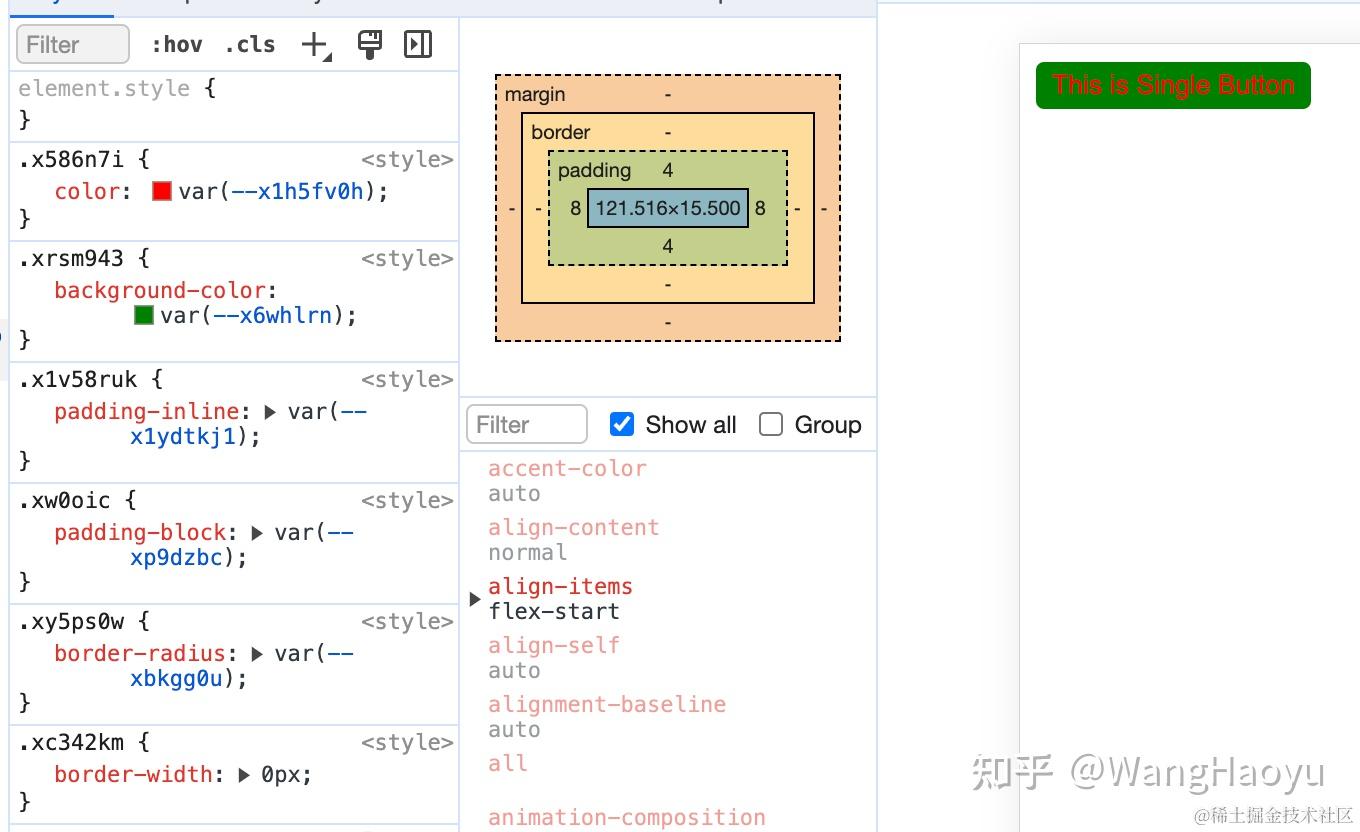Screen dimensions: 1360x832
Task: Click the green background-color swatch in .xrsm943
Action: (x=143, y=314)
